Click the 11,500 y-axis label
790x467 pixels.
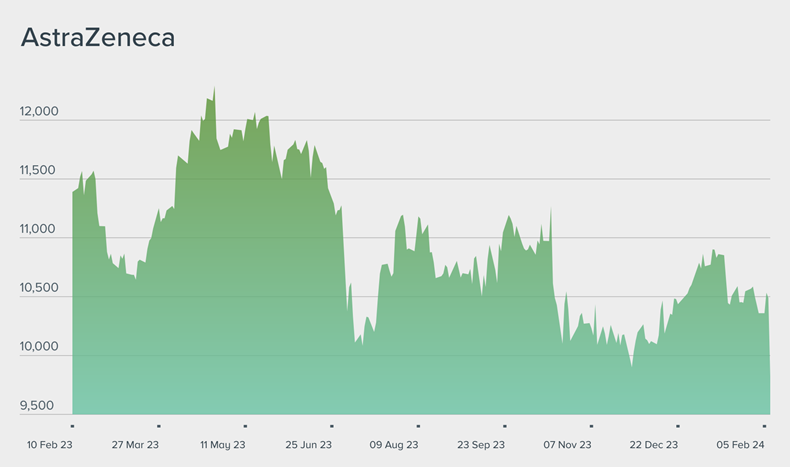40,171
